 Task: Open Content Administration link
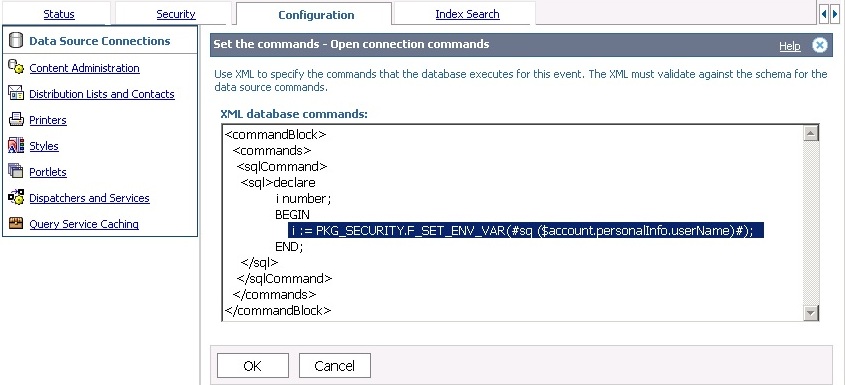click(x=85, y=68)
